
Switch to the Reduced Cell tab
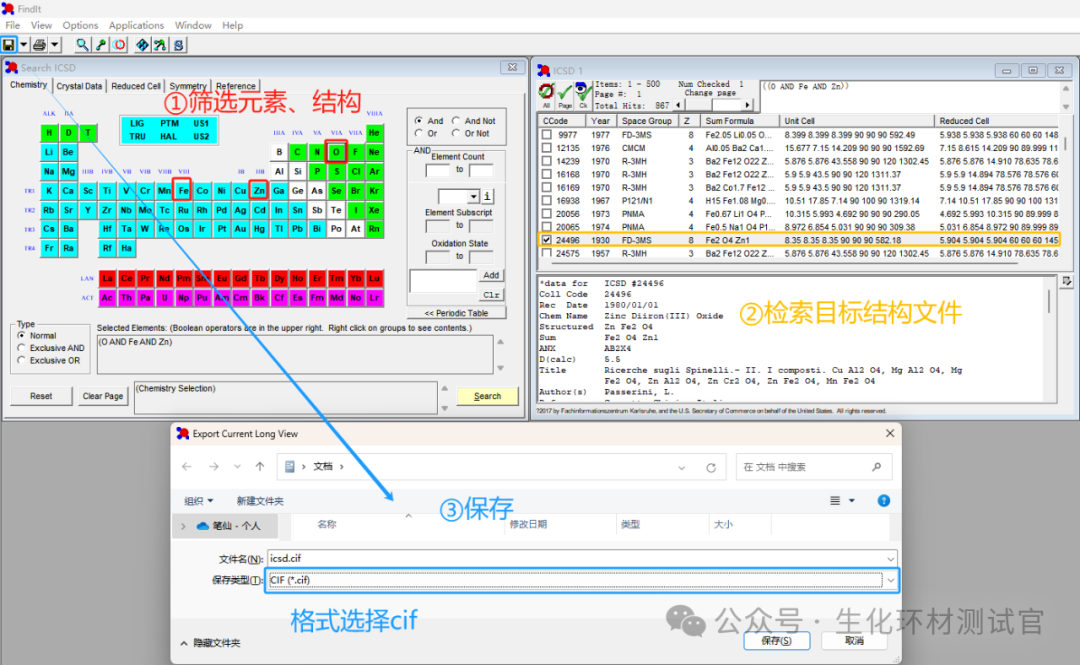(136, 86)
